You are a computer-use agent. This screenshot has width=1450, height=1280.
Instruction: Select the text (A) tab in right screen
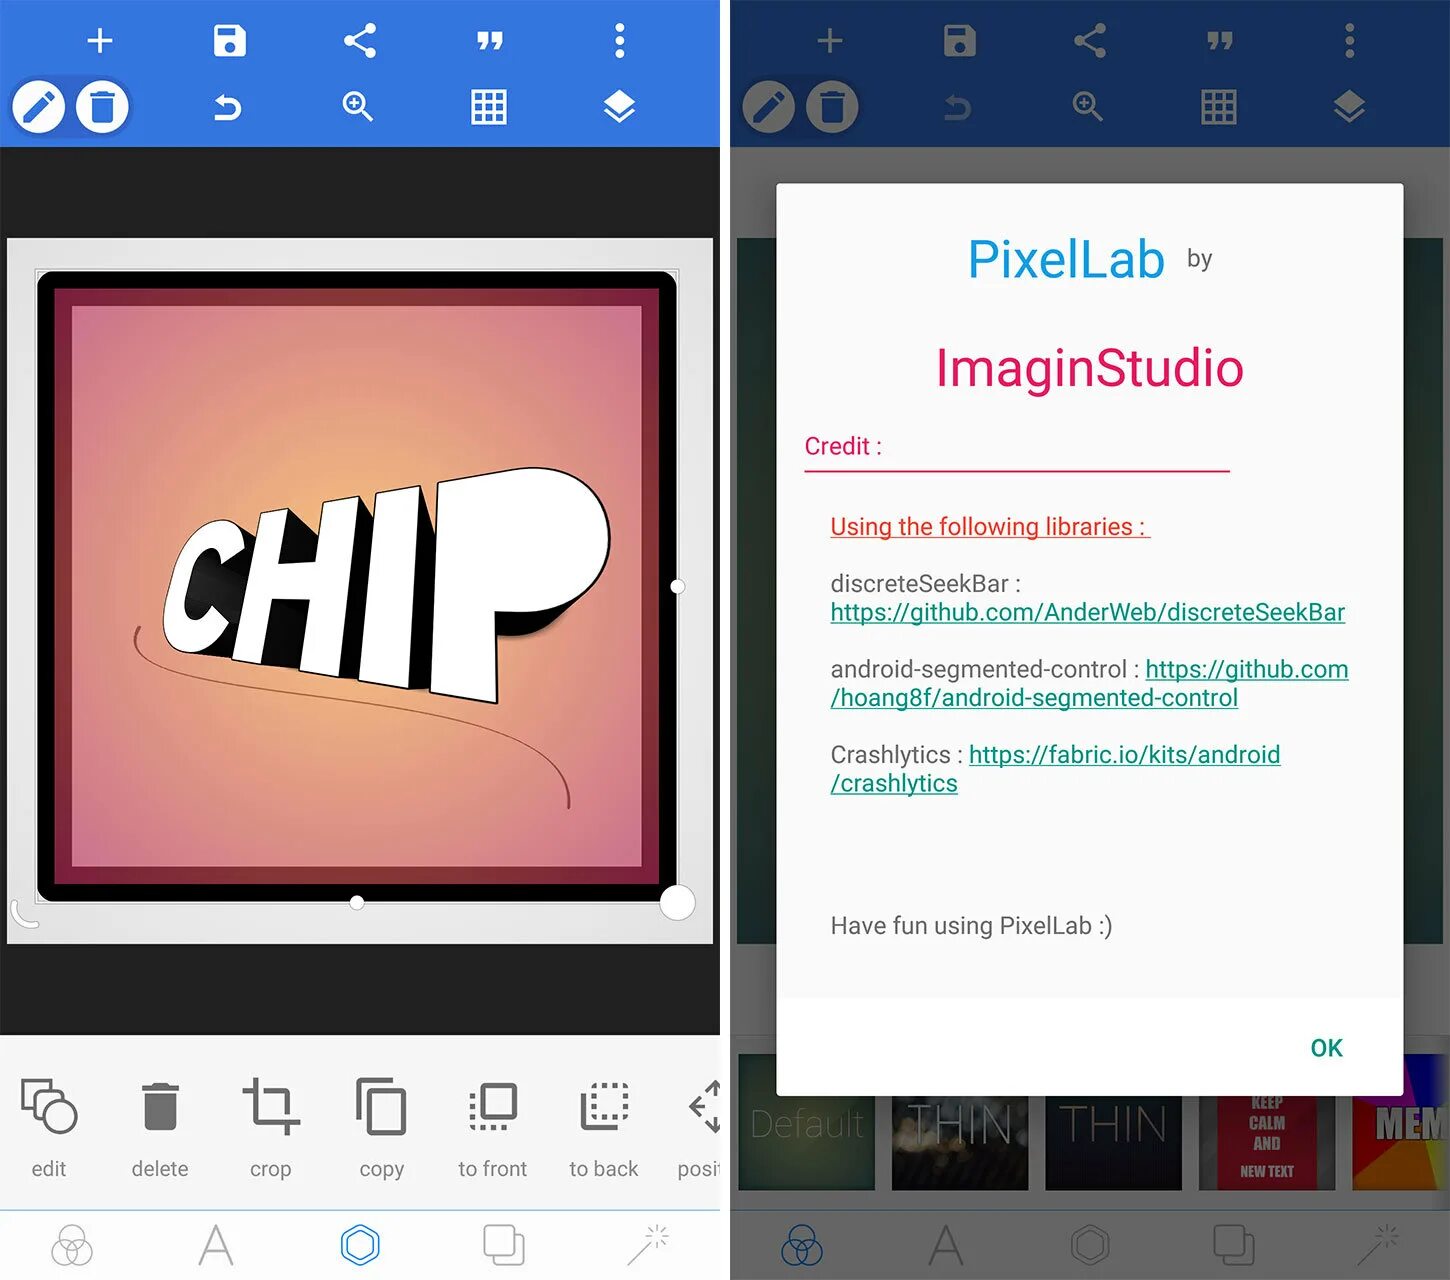click(946, 1246)
